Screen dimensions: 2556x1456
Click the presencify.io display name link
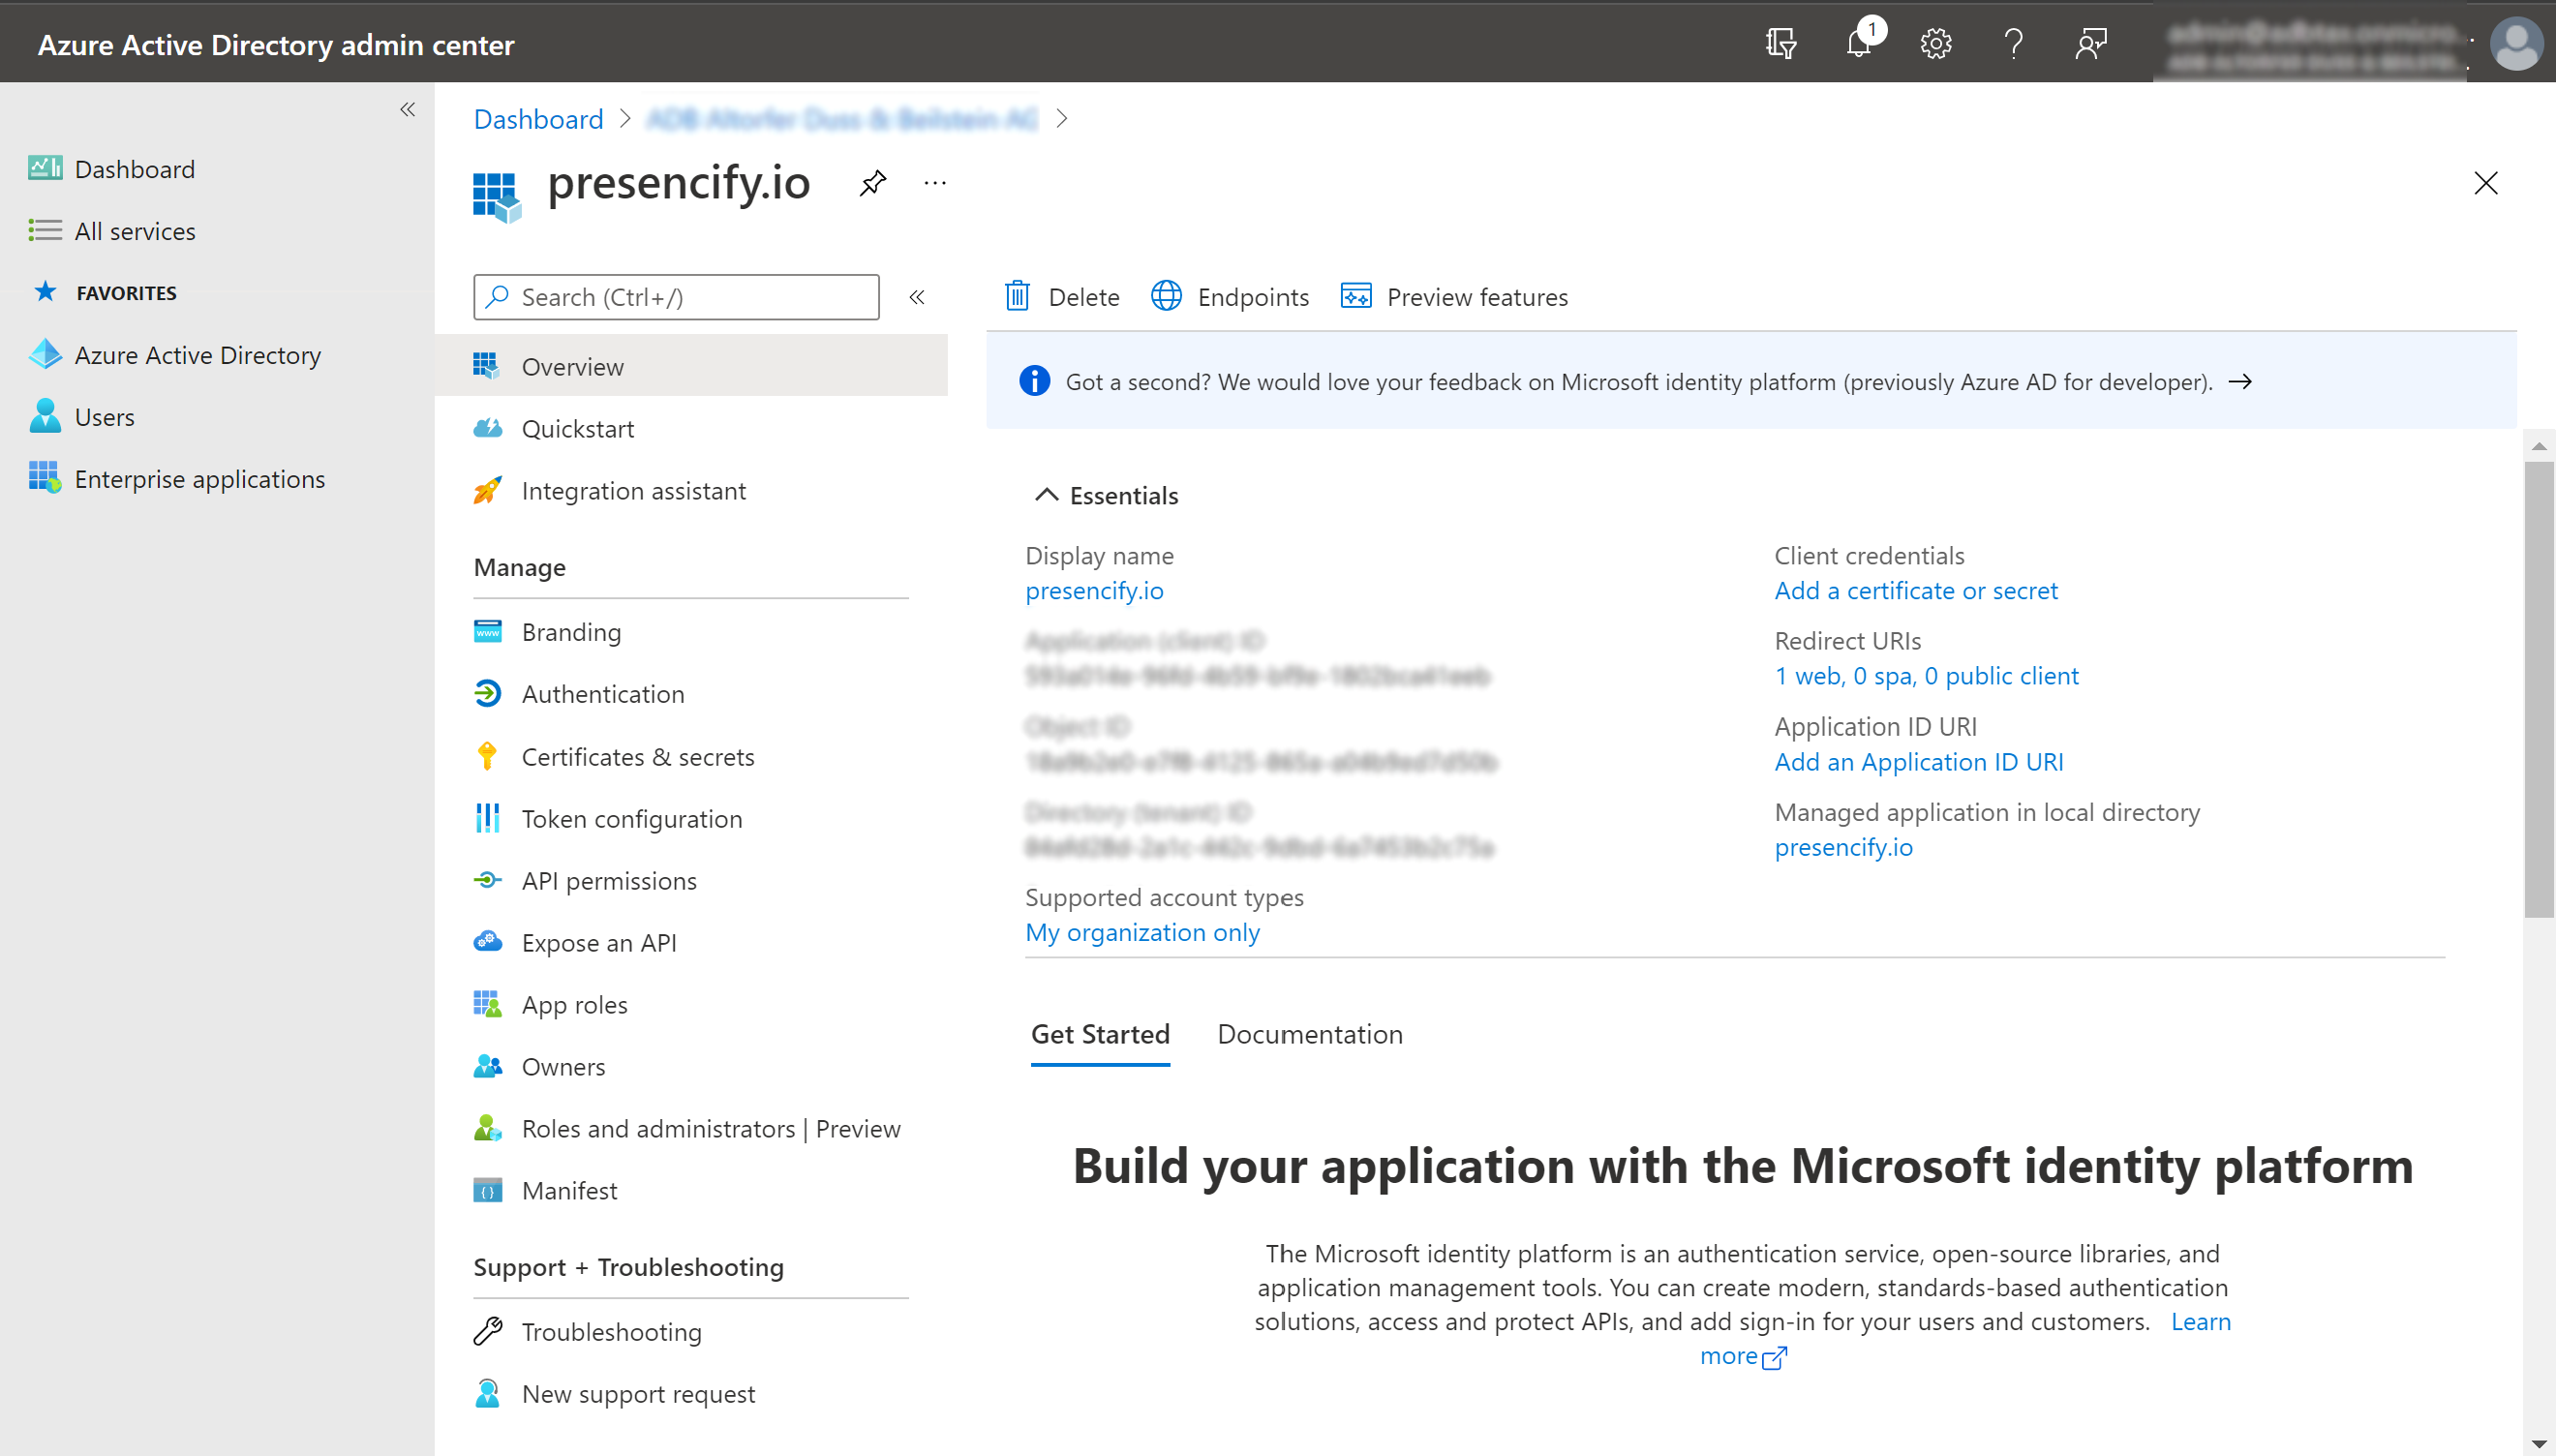(x=1094, y=591)
